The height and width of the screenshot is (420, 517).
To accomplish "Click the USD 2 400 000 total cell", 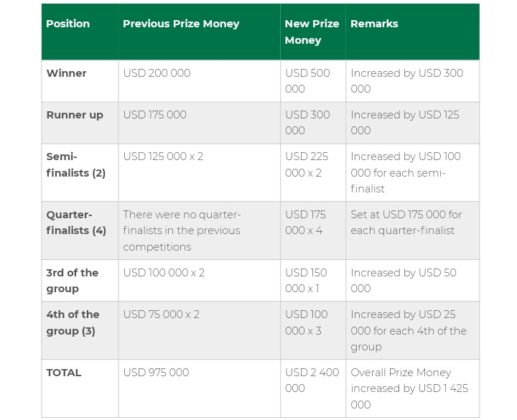I will tap(312, 380).
